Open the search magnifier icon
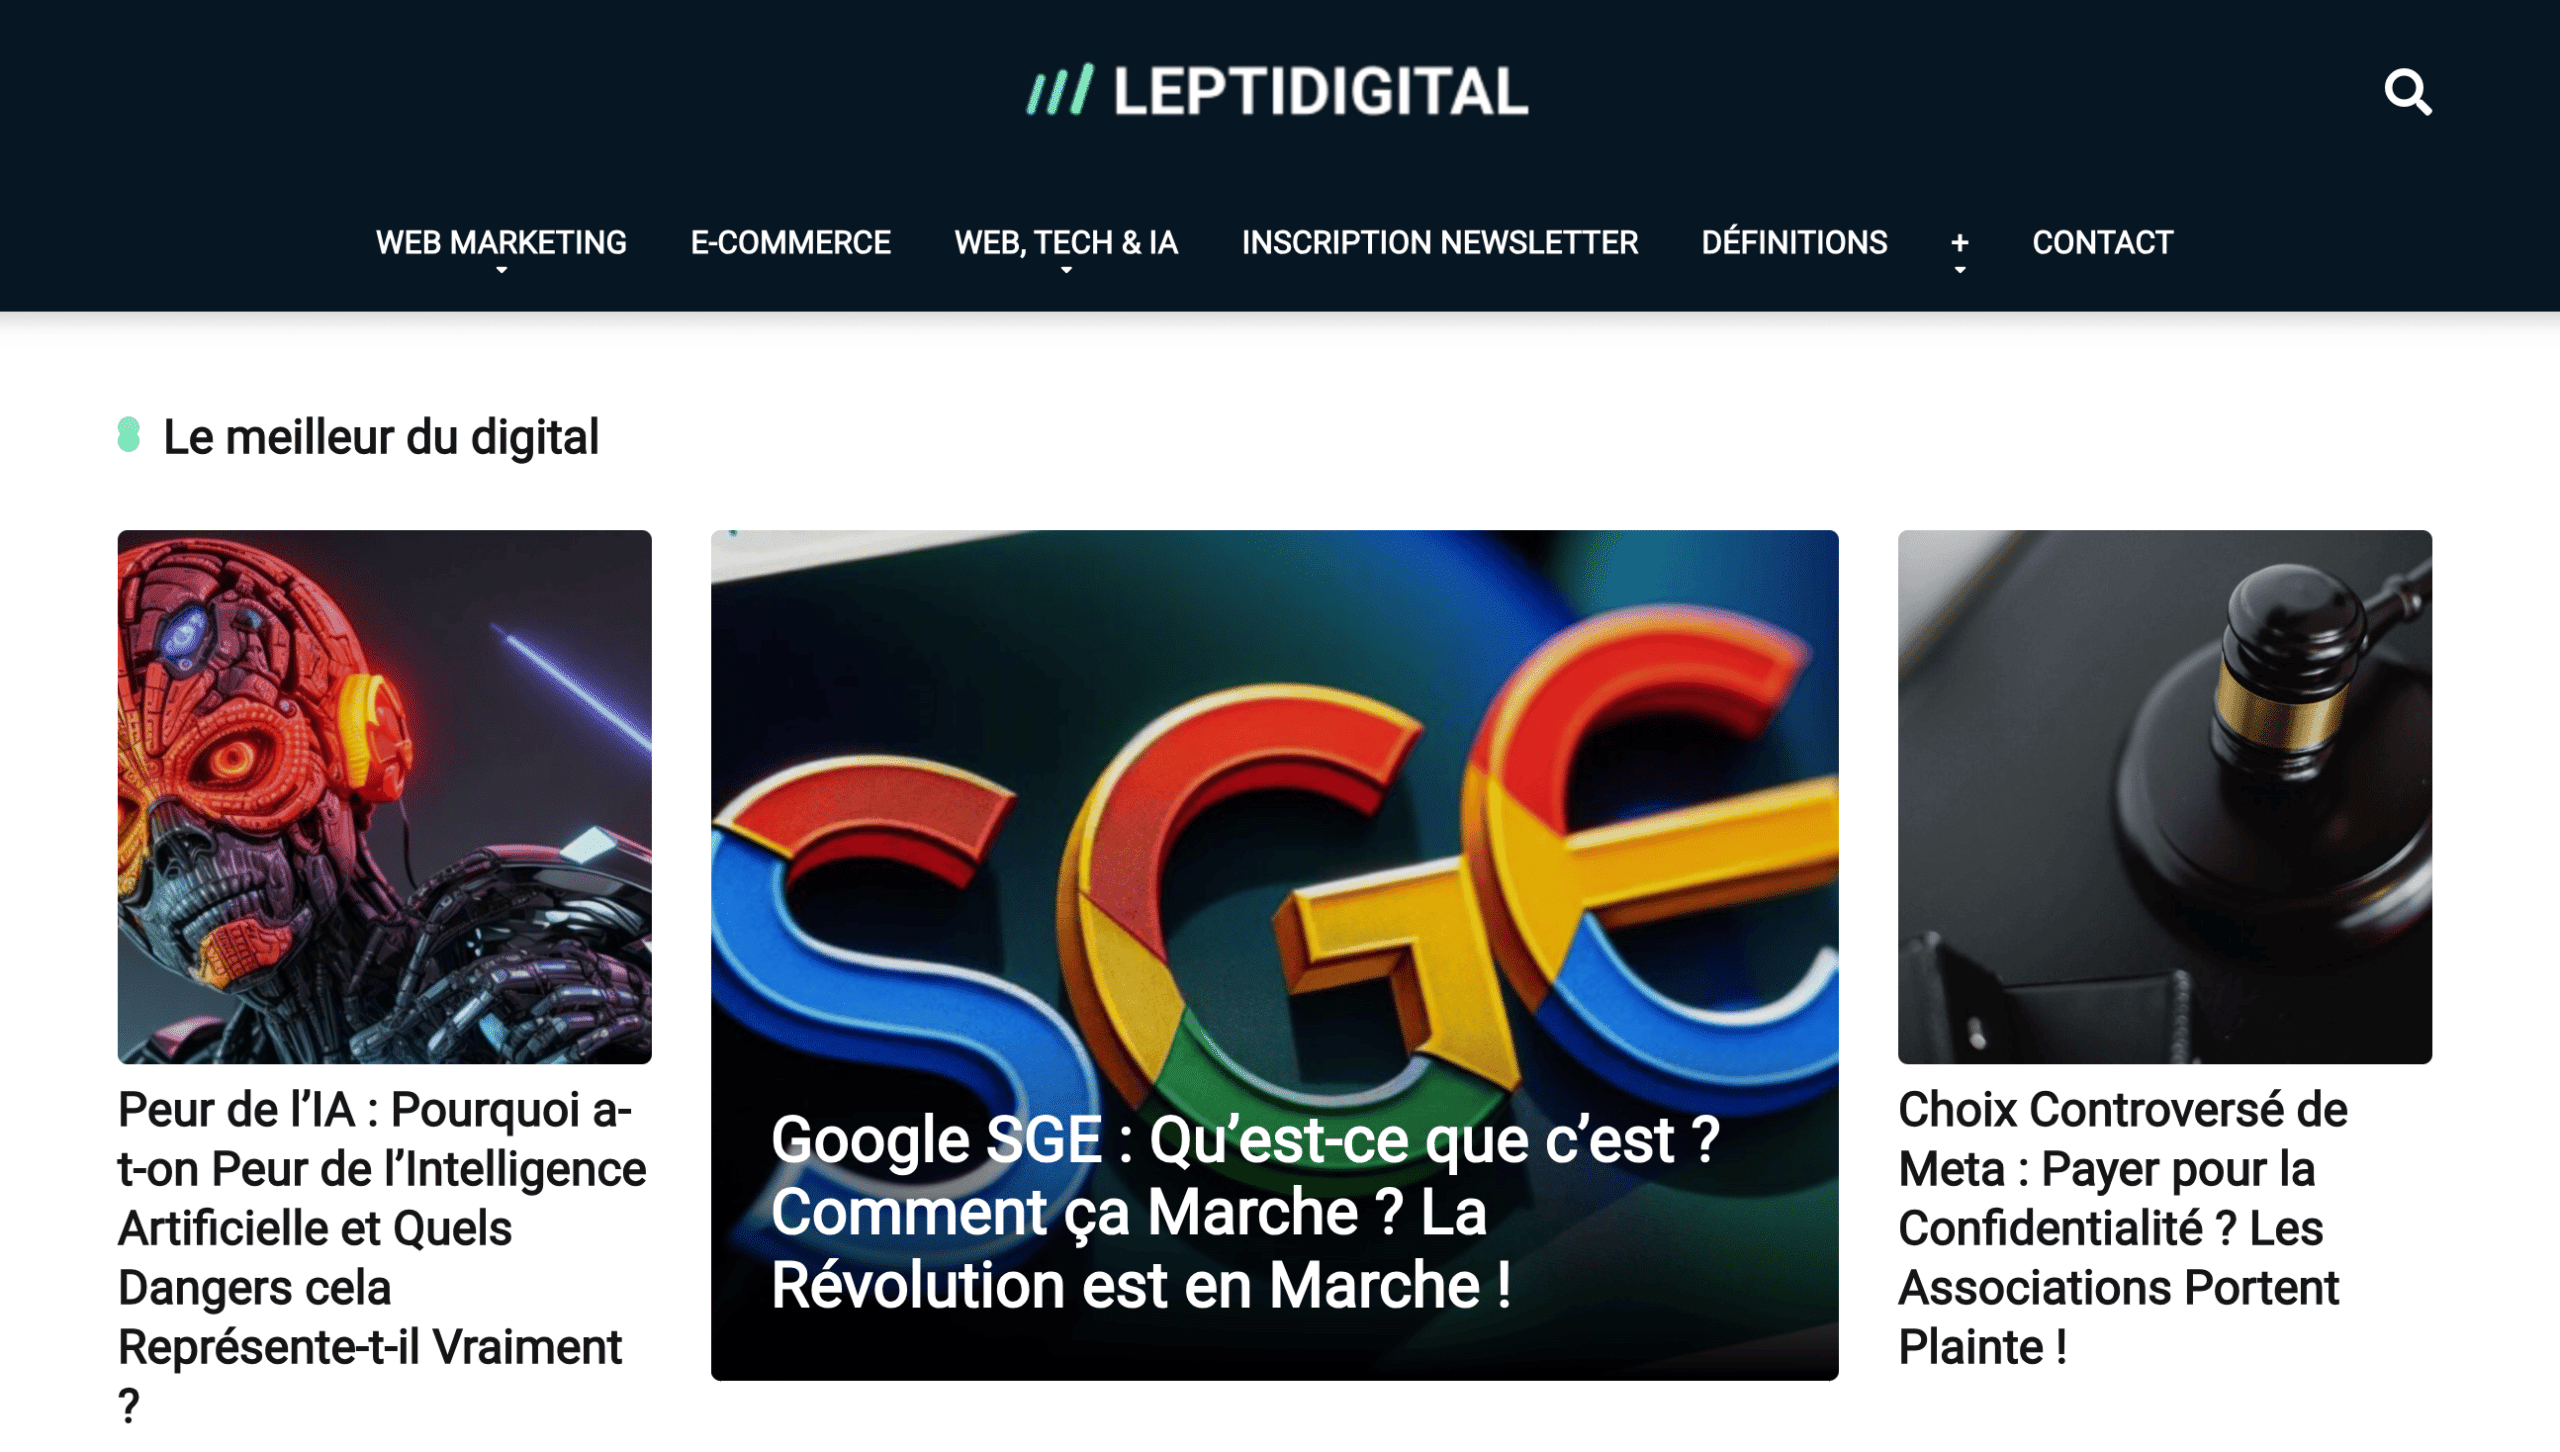This screenshot has height=1452, width=2560. (x=2407, y=92)
